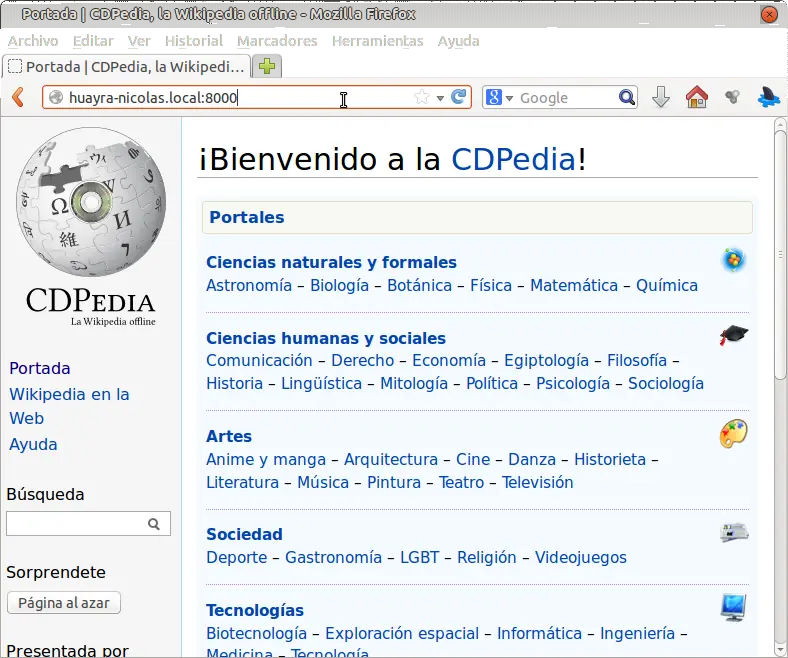Open the Filosofía portal link
This screenshot has height=658, width=788.
click(x=637, y=360)
